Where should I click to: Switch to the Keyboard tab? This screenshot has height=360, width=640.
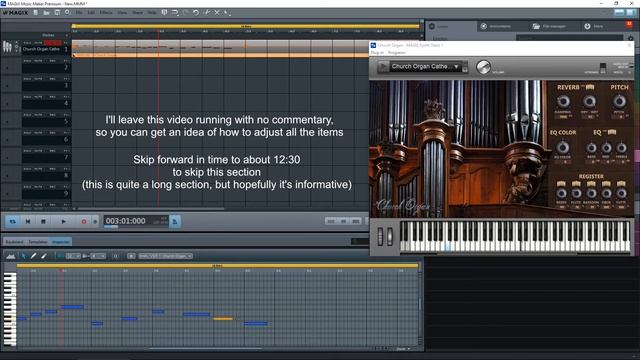coord(14,242)
